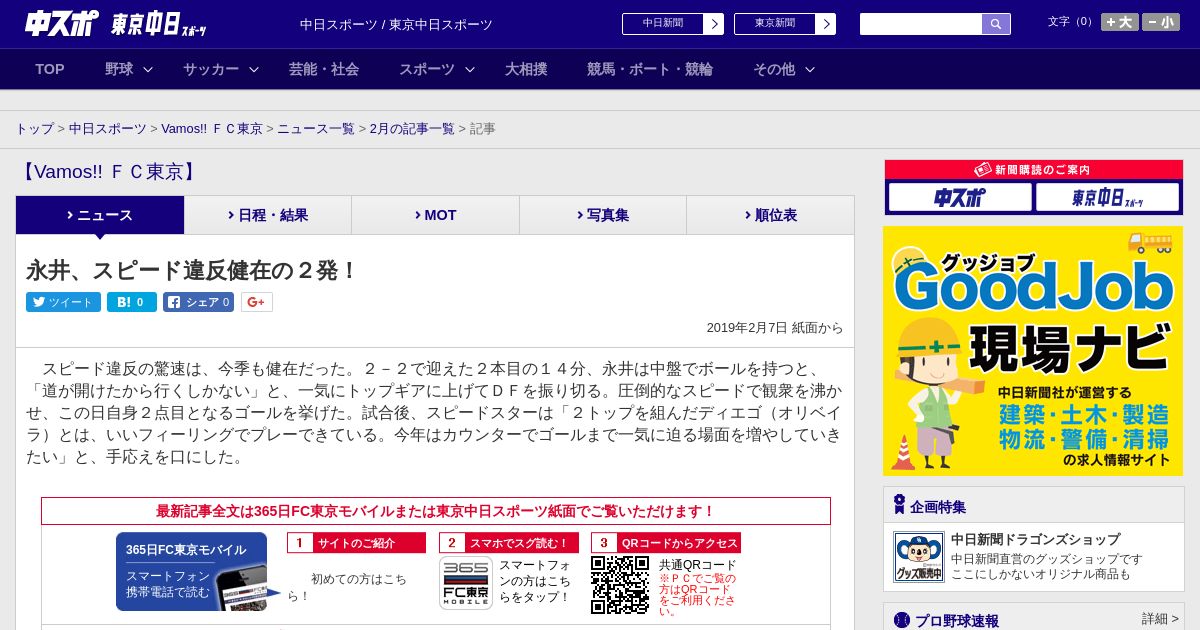Click the 365 FC東京 MOBILE logo icon

click(466, 583)
